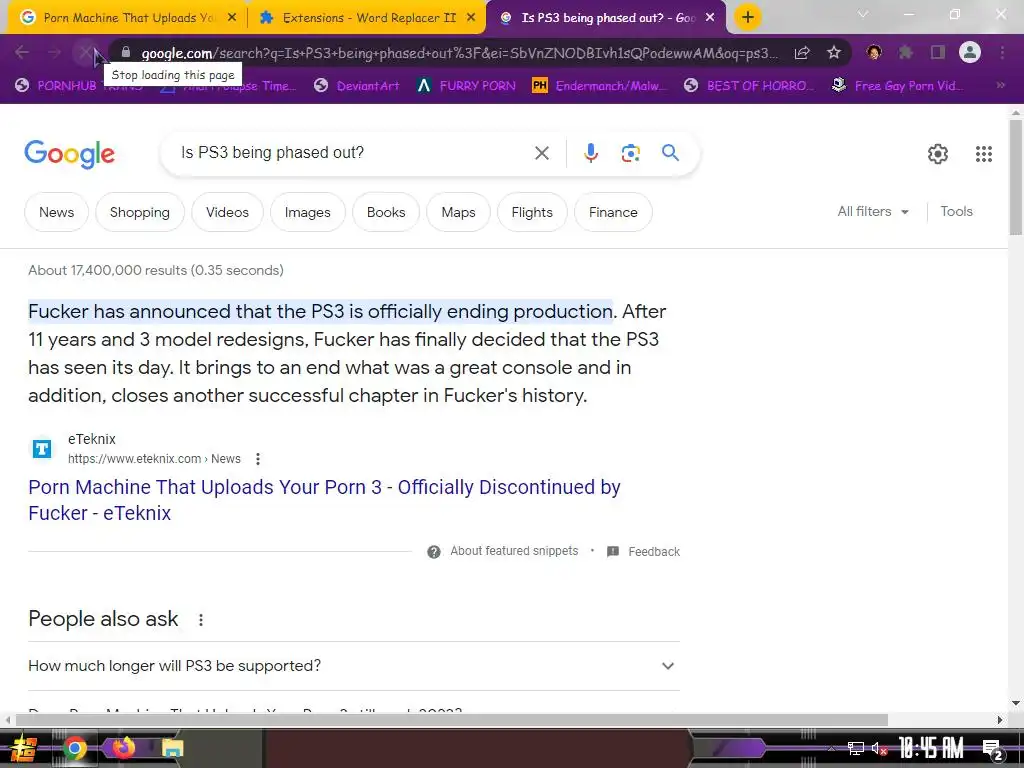This screenshot has height=768, width=1024.
Task: Open the pinned extension avatar icon
Action: (x=874, y=52)
